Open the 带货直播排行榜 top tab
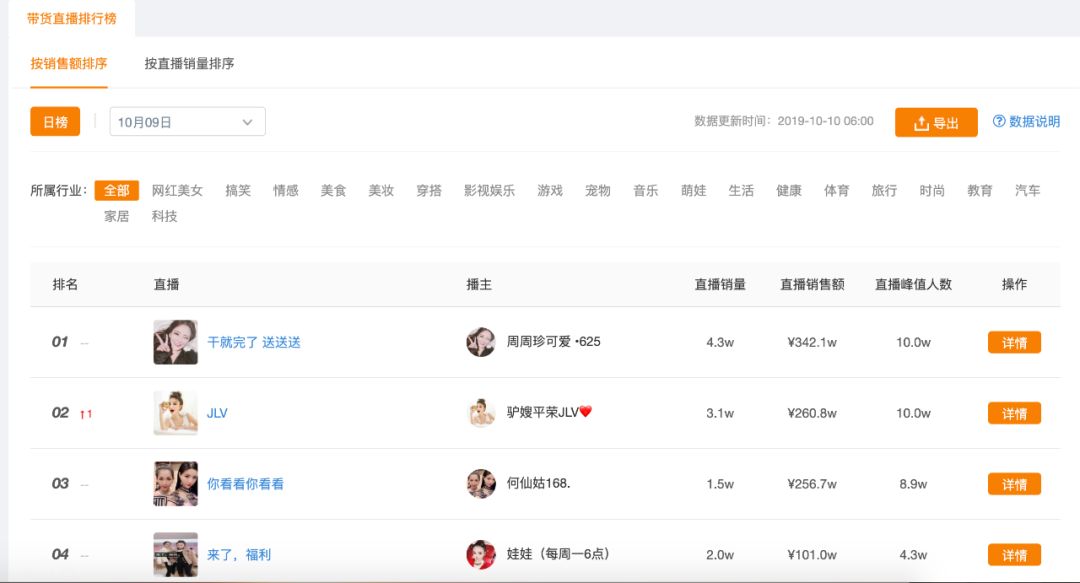 (x=72, y=19)
